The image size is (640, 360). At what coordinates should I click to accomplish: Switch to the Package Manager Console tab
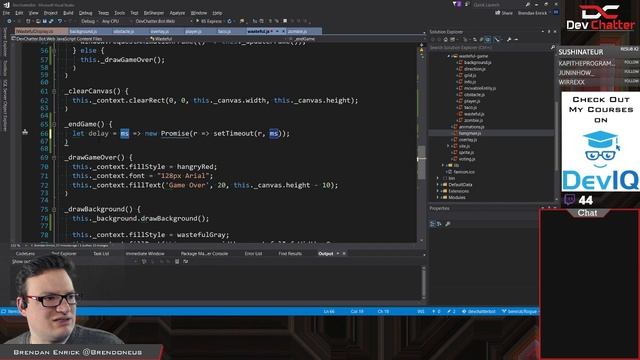point(204,254)
